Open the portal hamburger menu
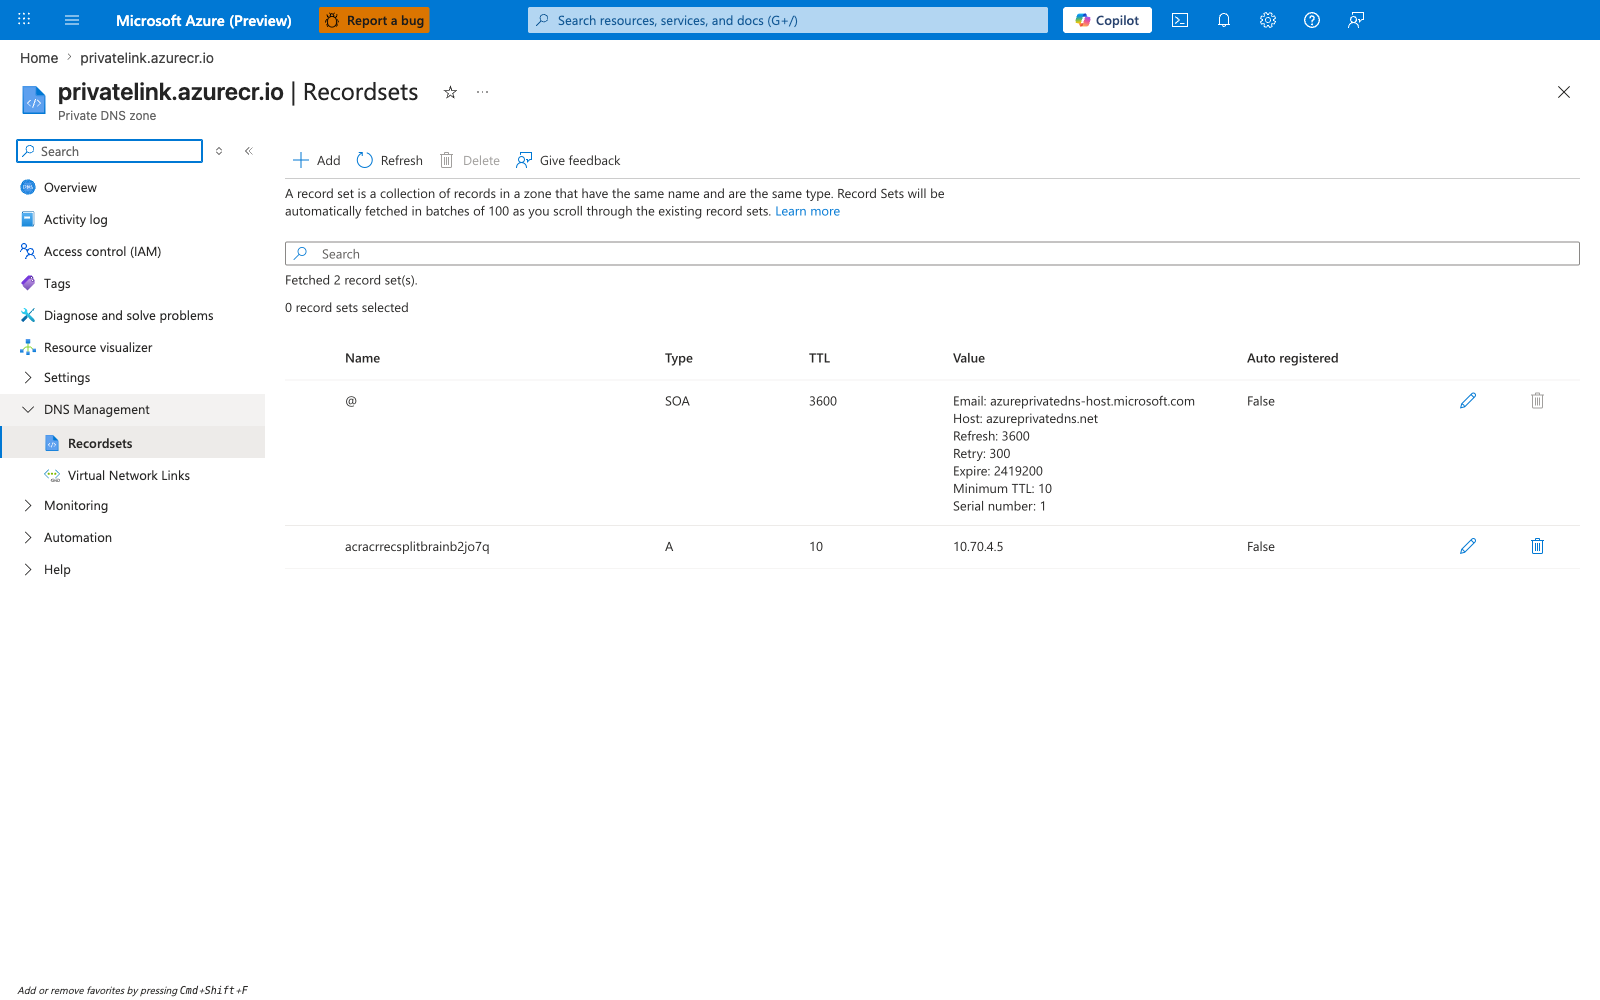Screen dimensions: 1600x1000 [72, 20]
